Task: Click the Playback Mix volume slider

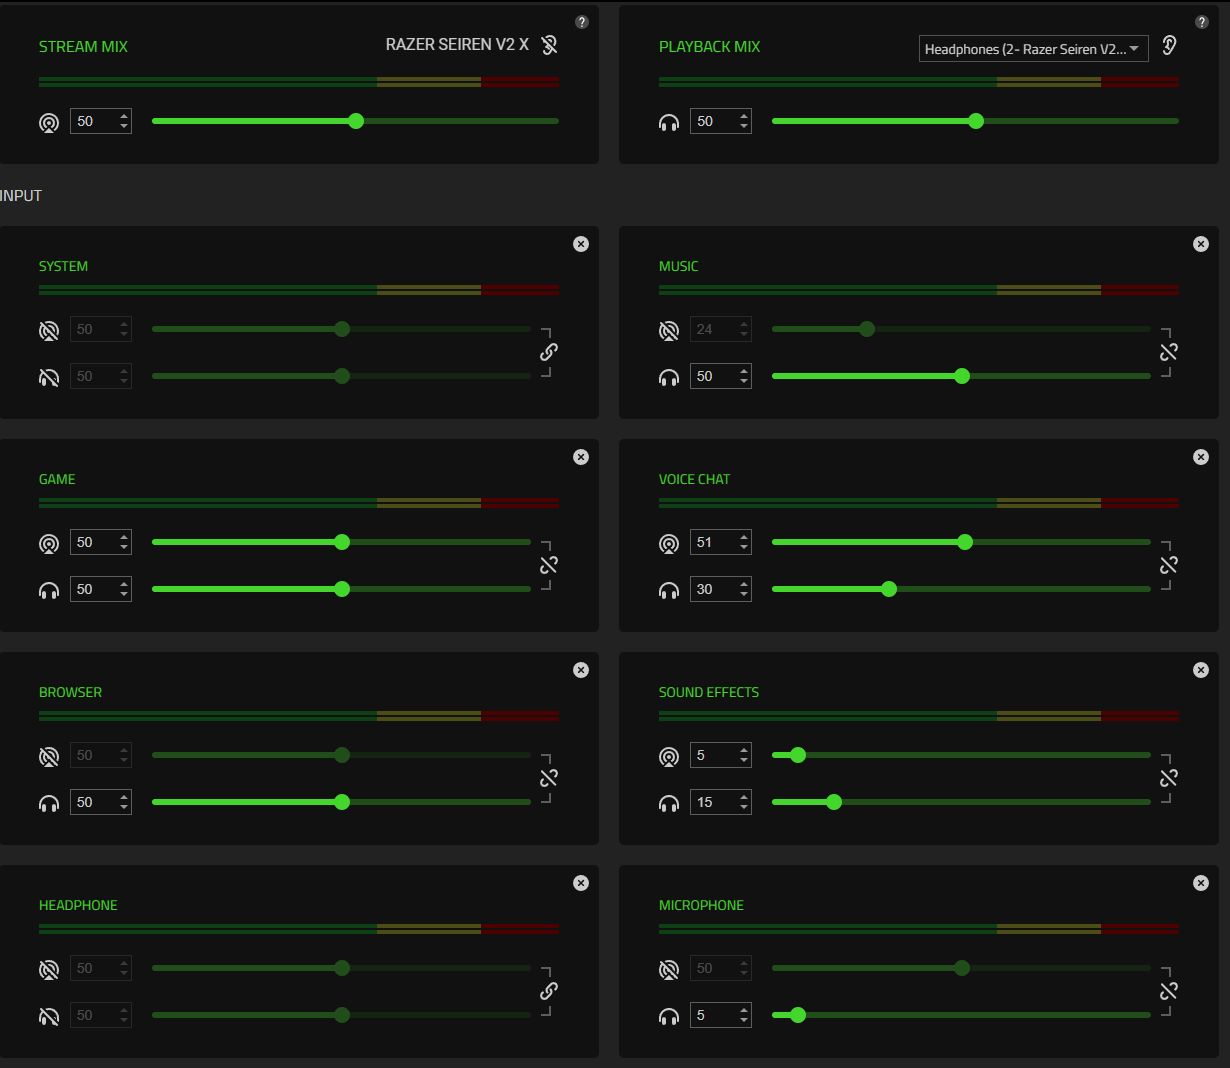Action: (x=975, y=121)
